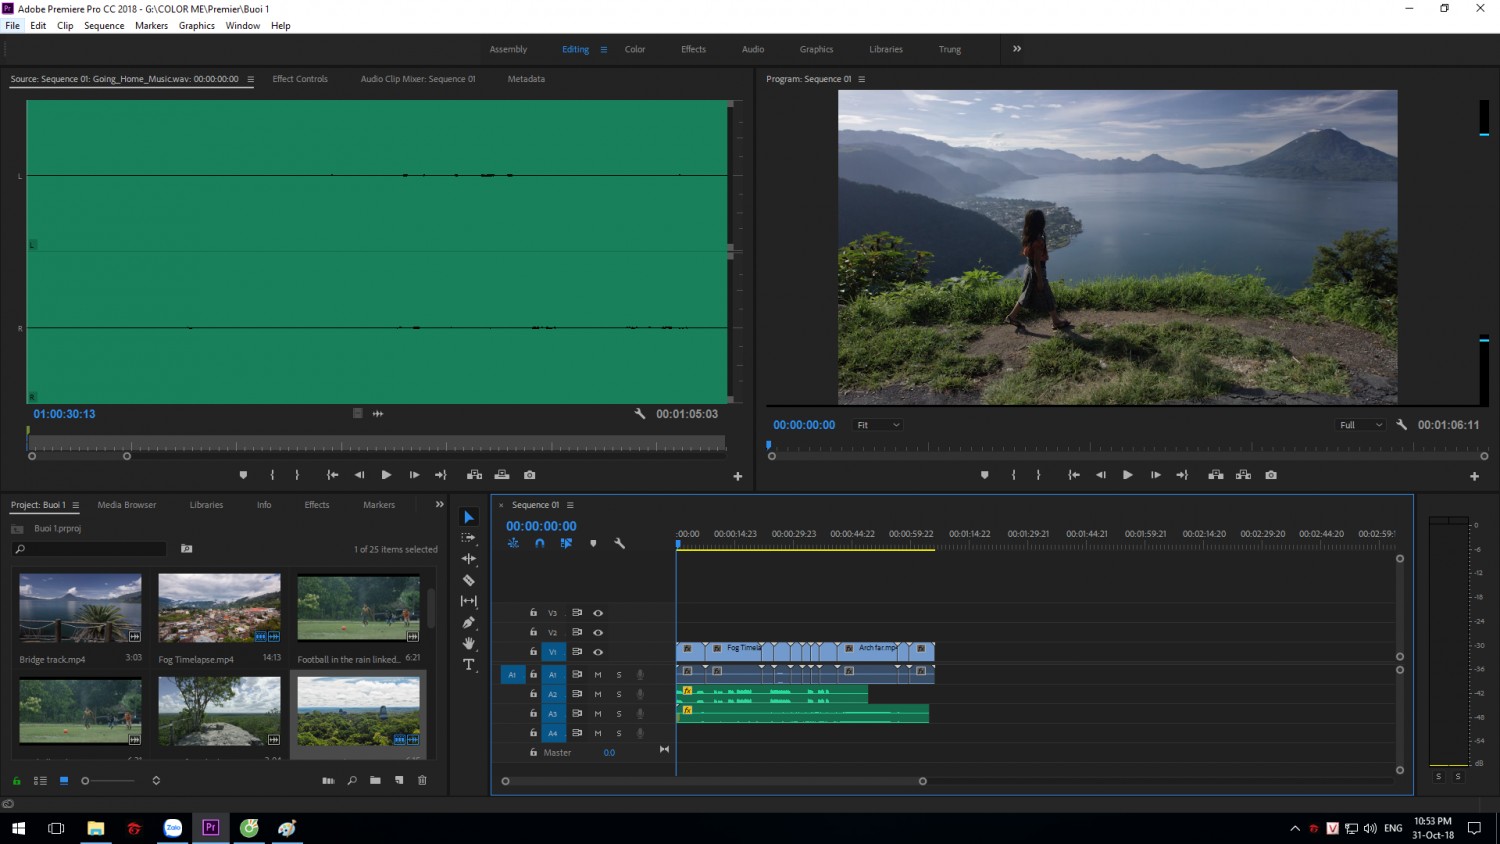Click the Find magnifier in project panel
The height and width of the screenshot is (844, 1500).
pos(352,780)
